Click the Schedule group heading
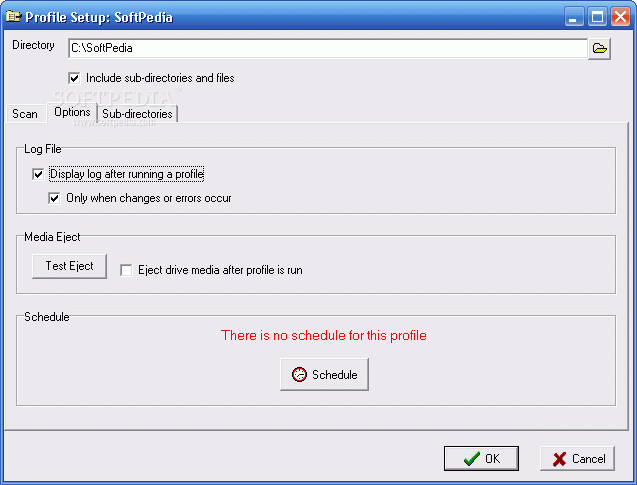 tap(47, 317)
